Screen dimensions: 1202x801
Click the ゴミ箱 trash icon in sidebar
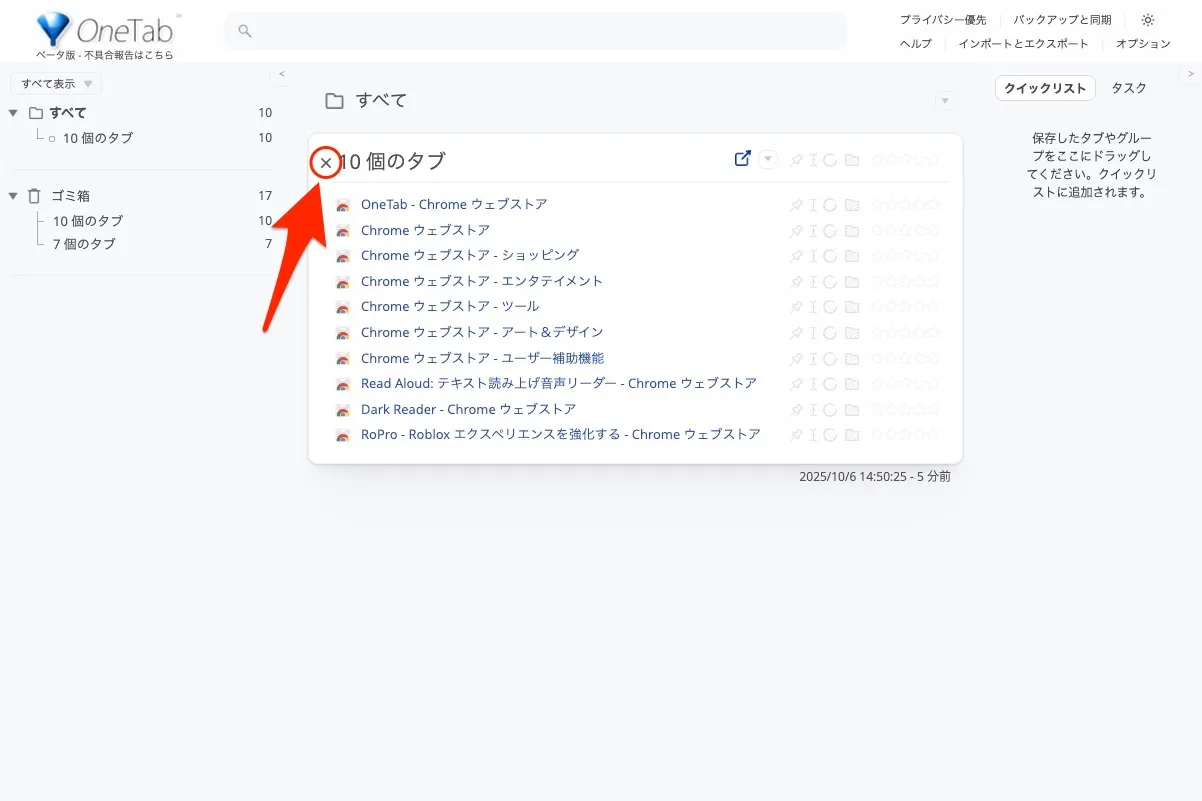(x=35, y=196)
